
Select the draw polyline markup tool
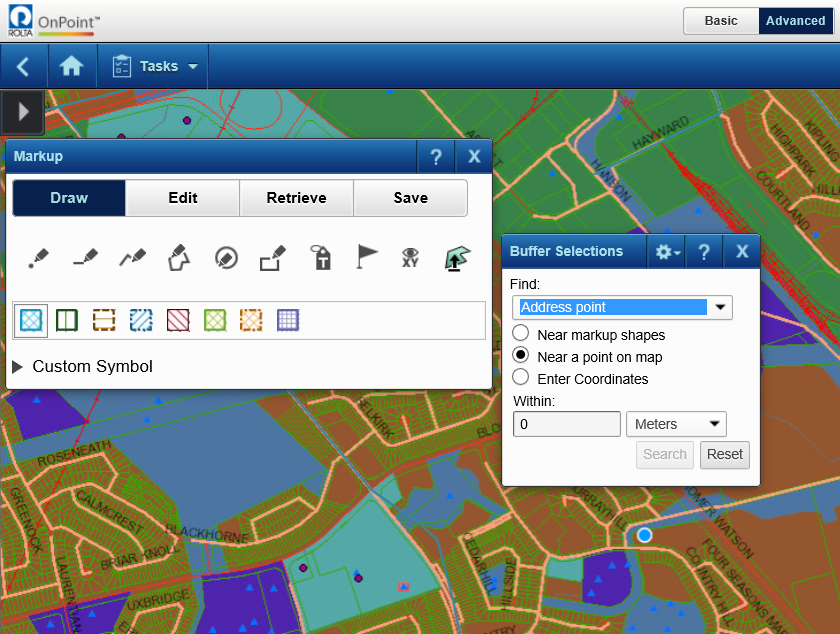132,258
